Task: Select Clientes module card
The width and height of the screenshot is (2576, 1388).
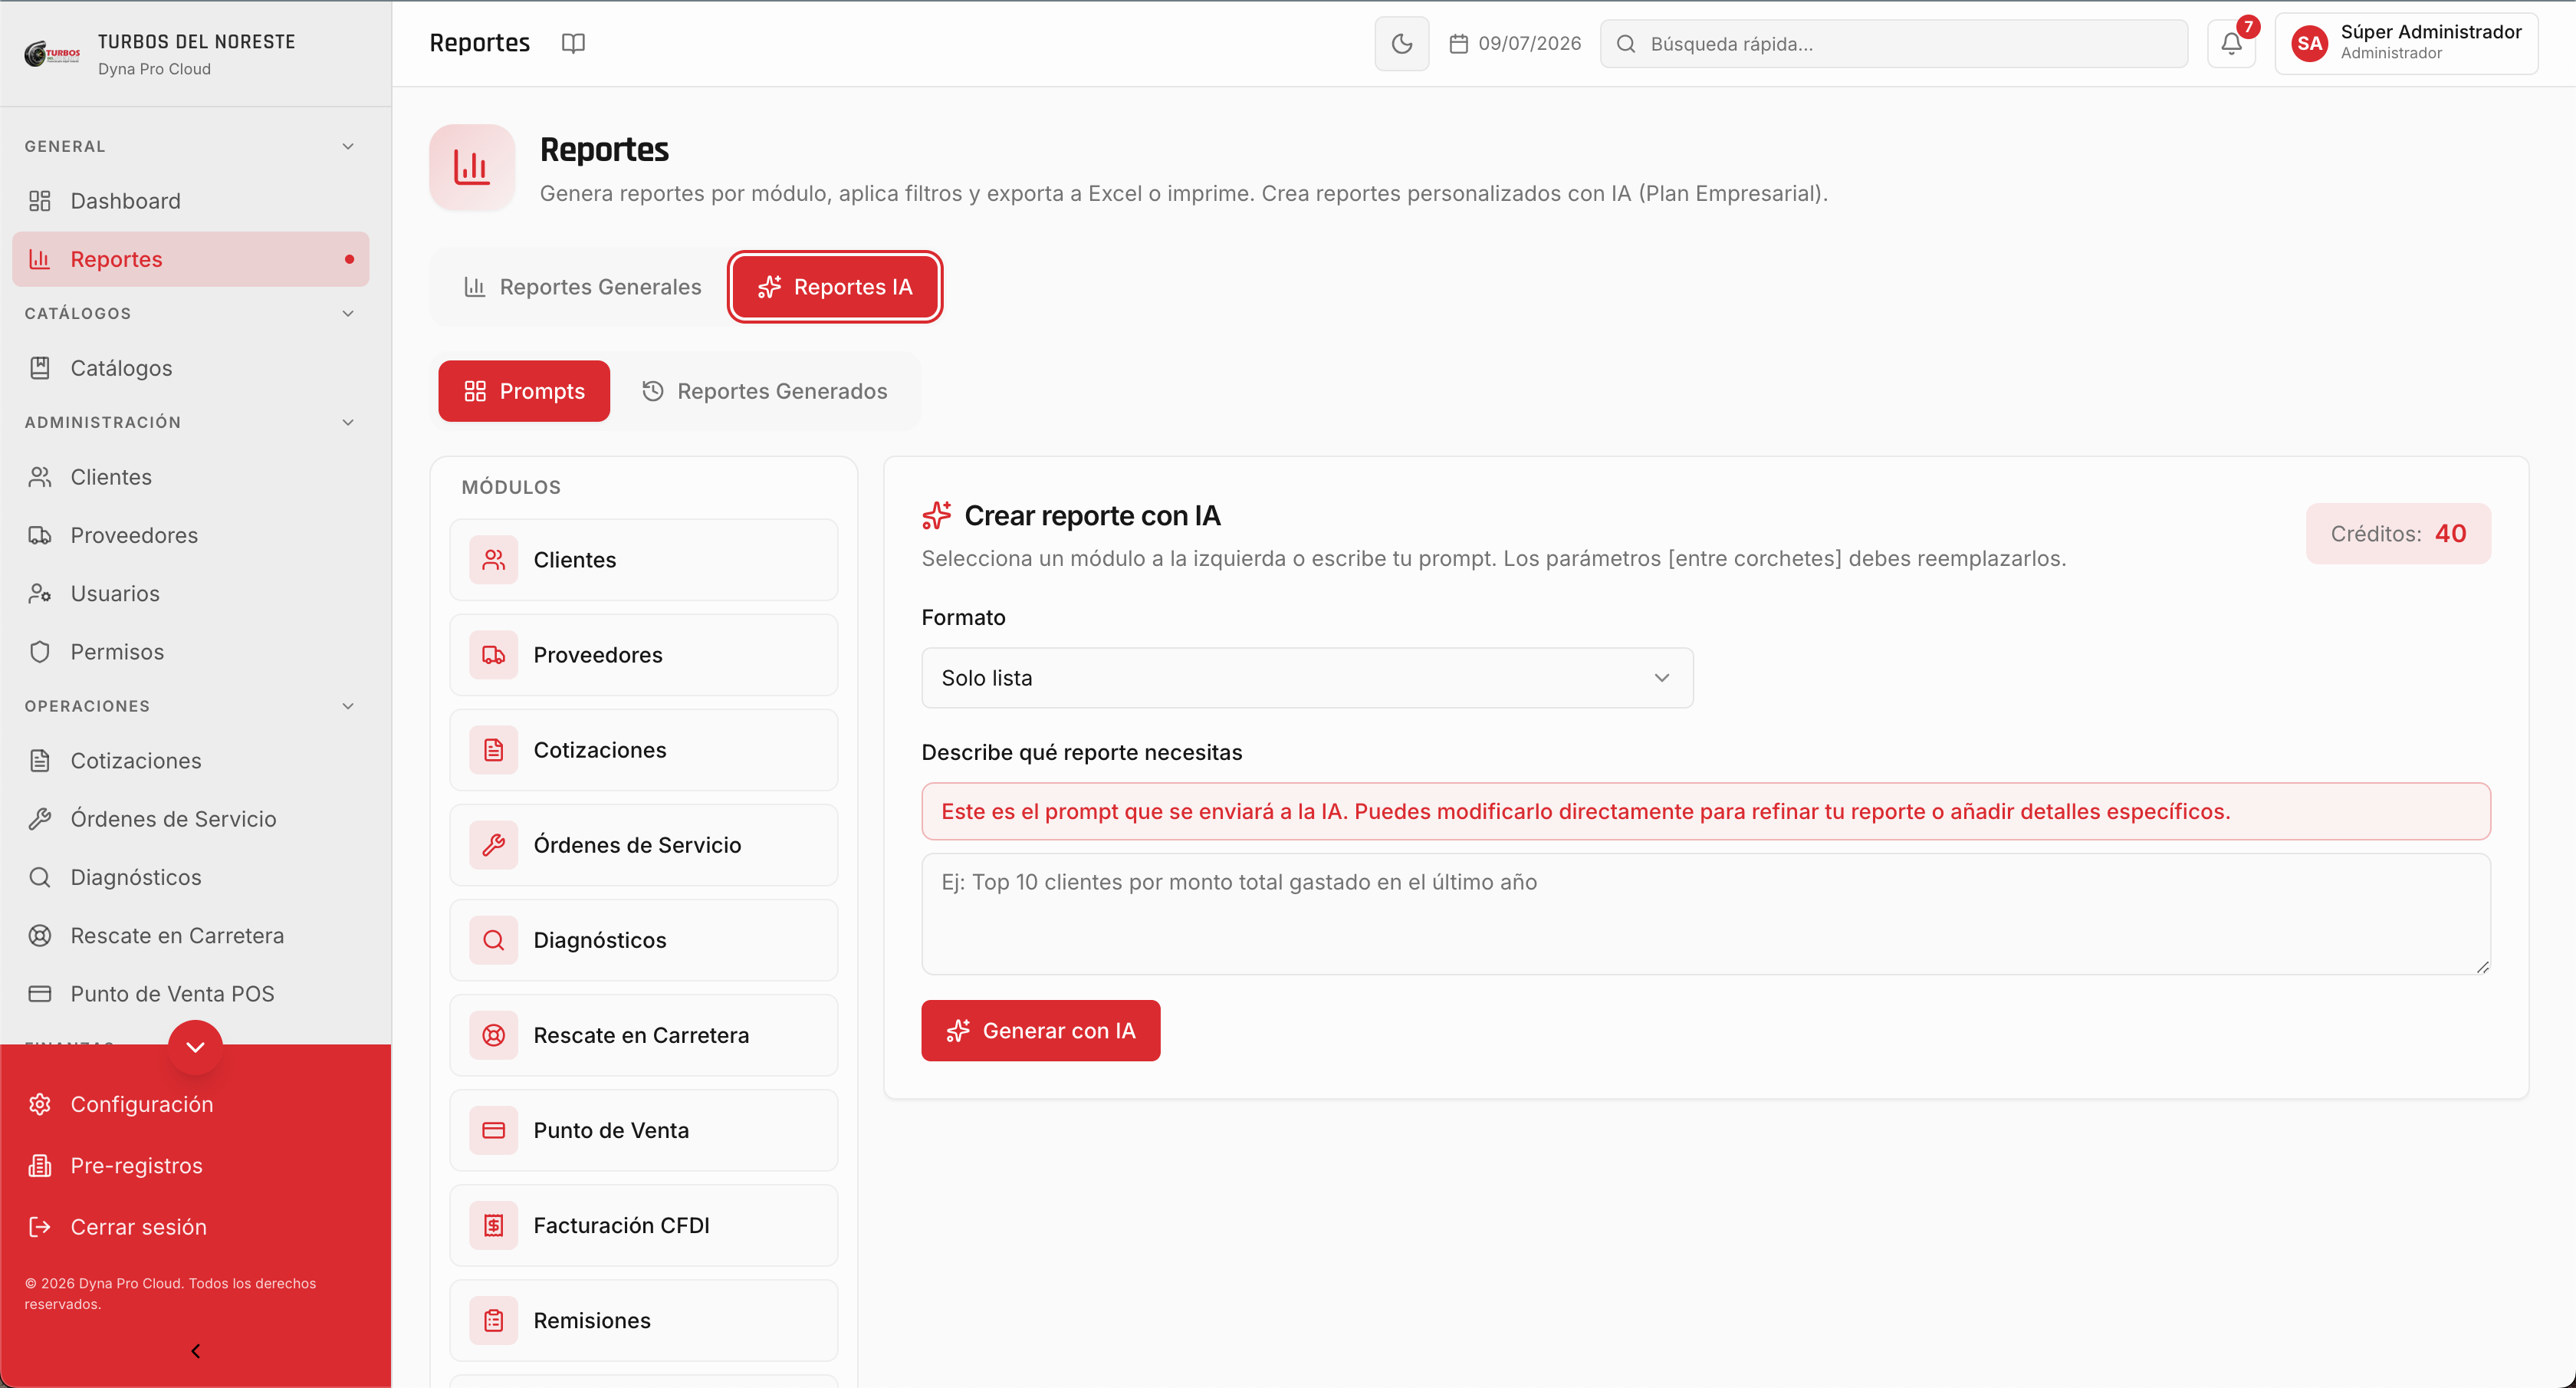Action: pos(643,560)
